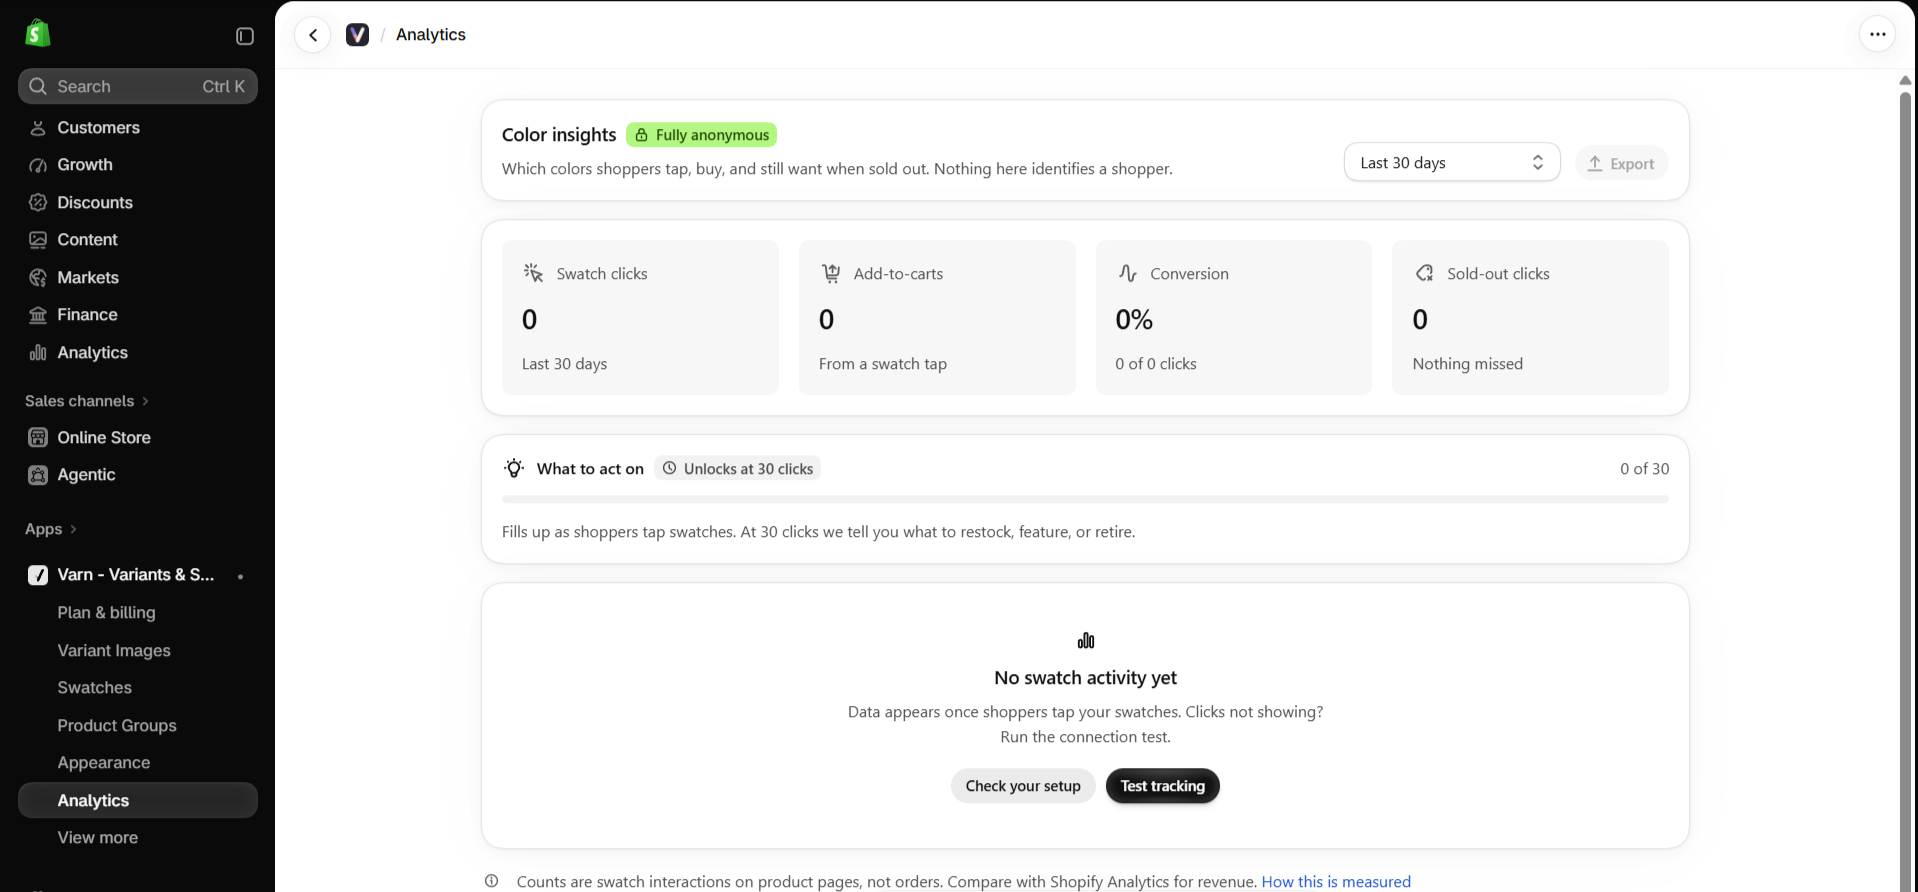Click the Swatch clicks metric card
This screenshot has width=1918, height=892.
click(x=640, y=317)
